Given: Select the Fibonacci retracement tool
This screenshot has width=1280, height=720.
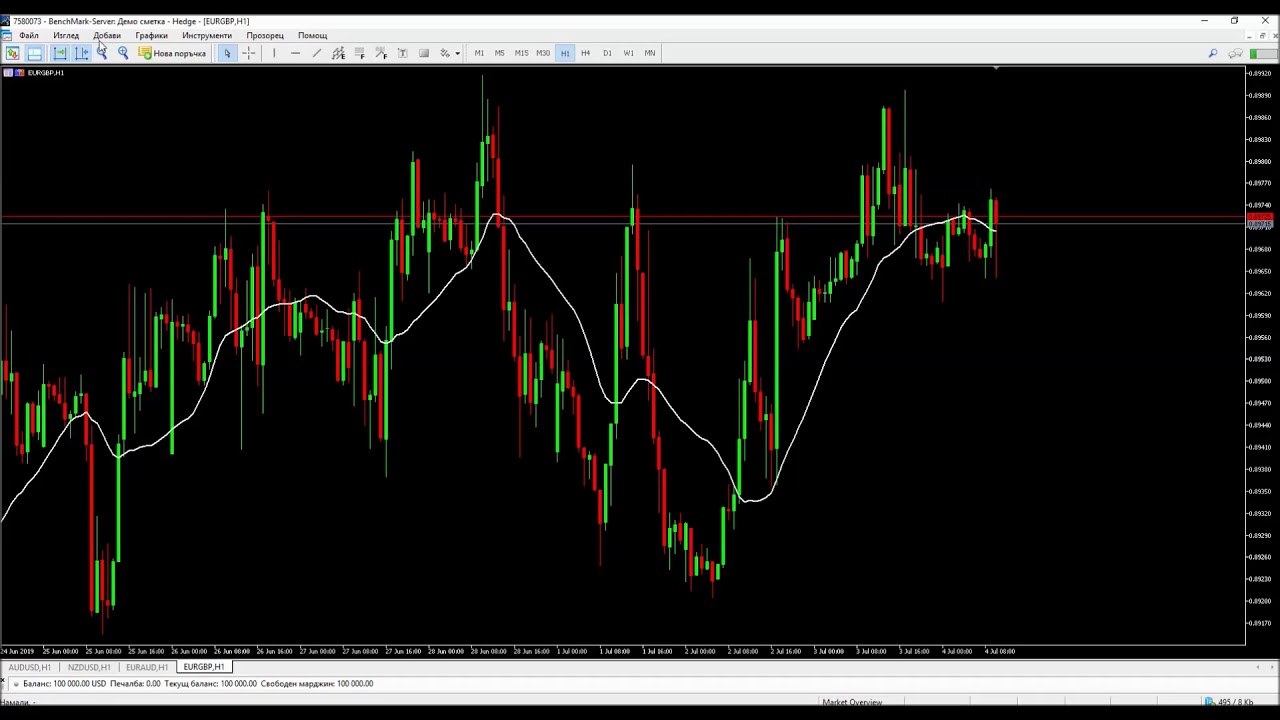Looking at the screenshot, I should (x=360, y=53).
